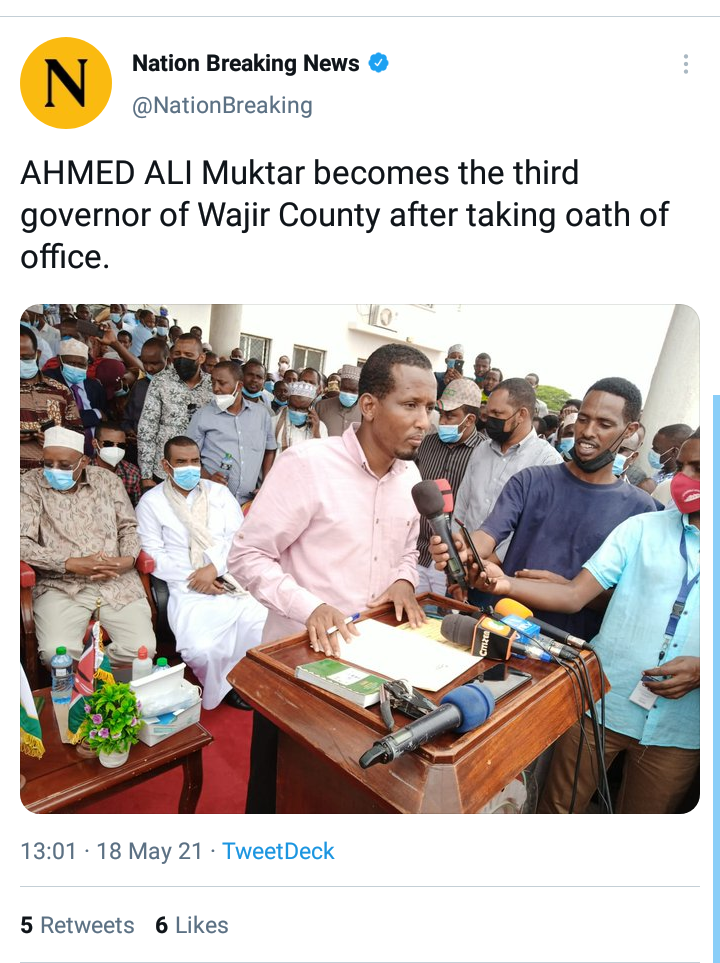
Task: View the 5 Retweets list
Action: click(77, 925)
